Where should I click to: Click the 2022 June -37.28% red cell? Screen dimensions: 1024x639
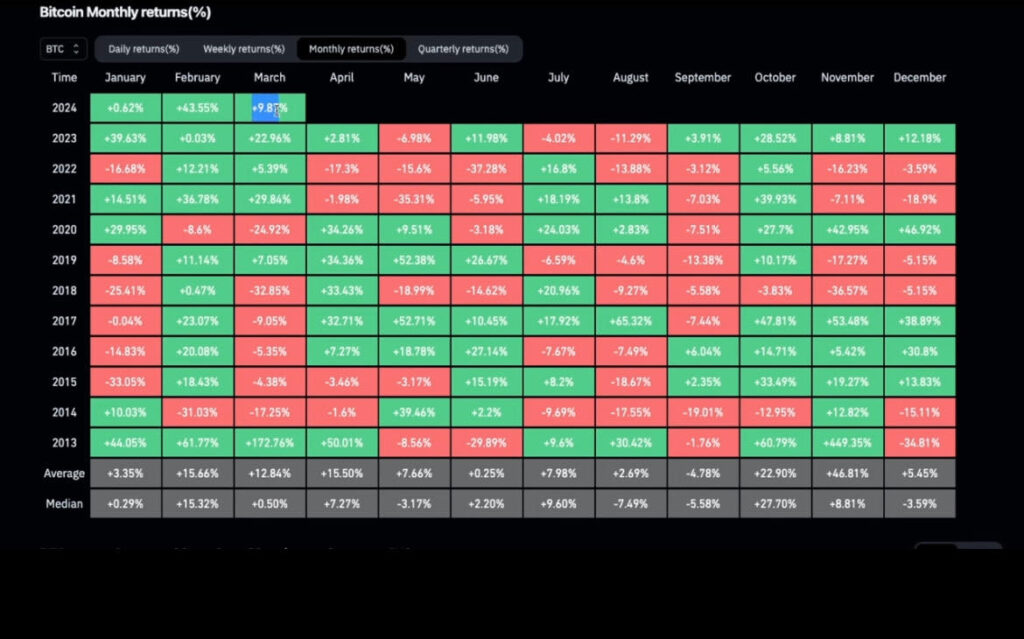(x=486, y=169)
